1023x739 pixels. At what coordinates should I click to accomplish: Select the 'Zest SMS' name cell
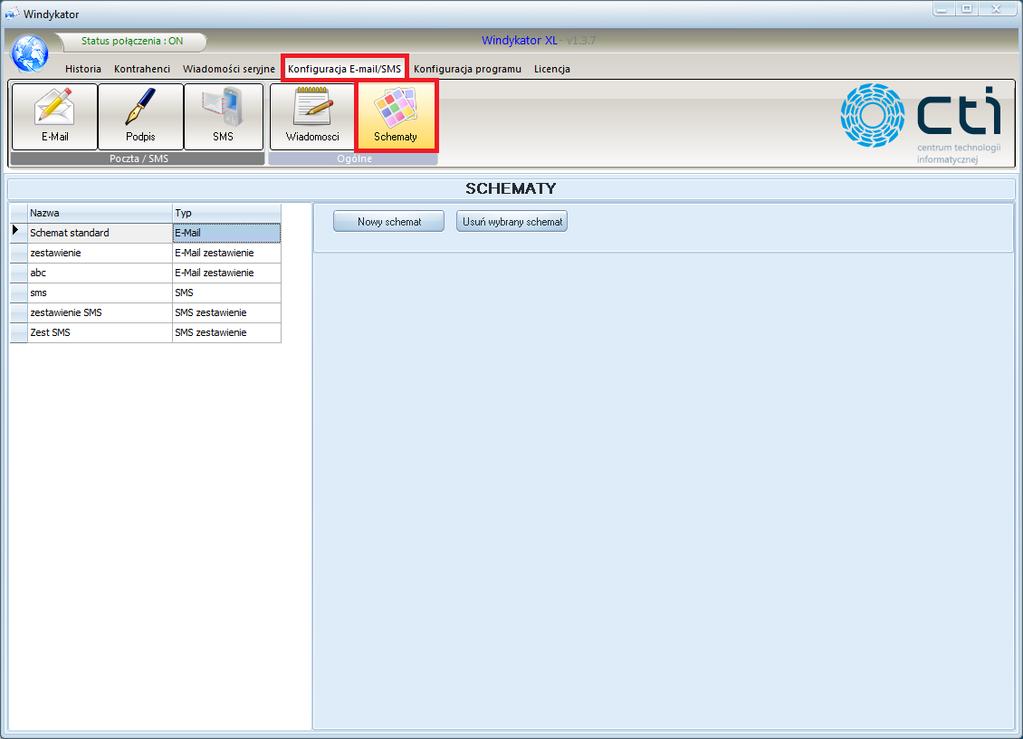pos(100,333)
